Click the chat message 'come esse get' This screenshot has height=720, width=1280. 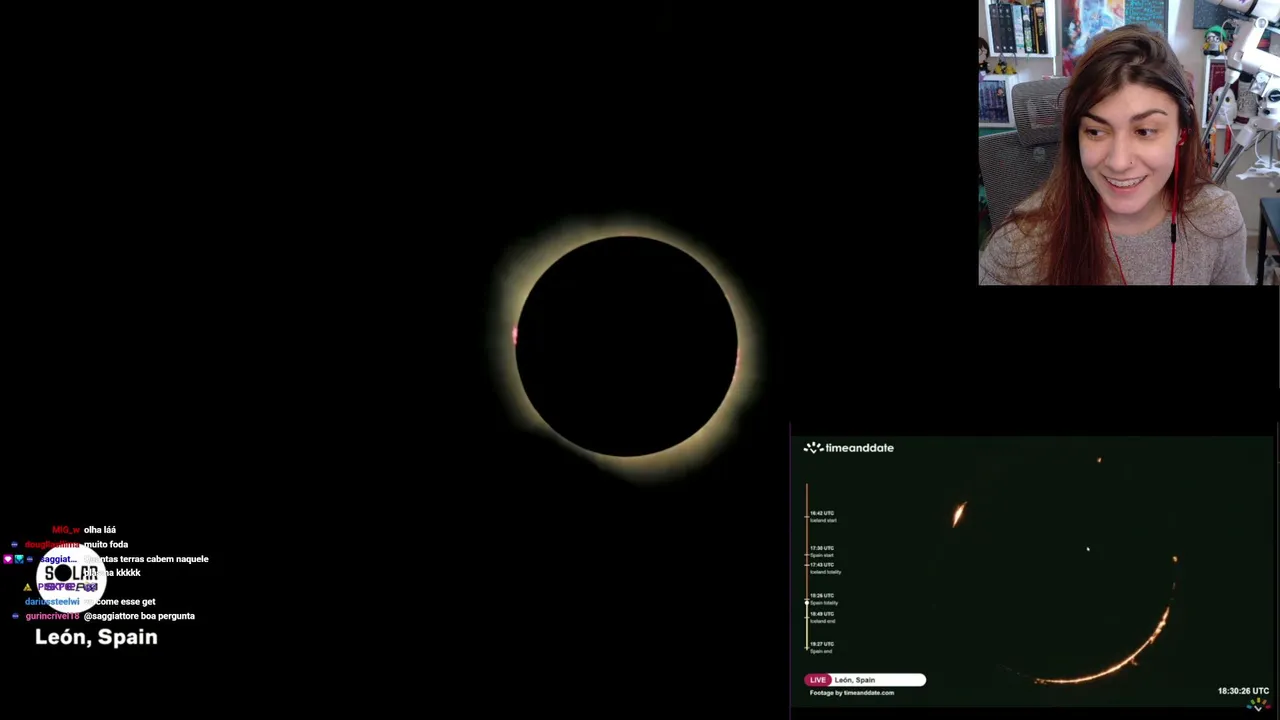[x=125, y=602]
